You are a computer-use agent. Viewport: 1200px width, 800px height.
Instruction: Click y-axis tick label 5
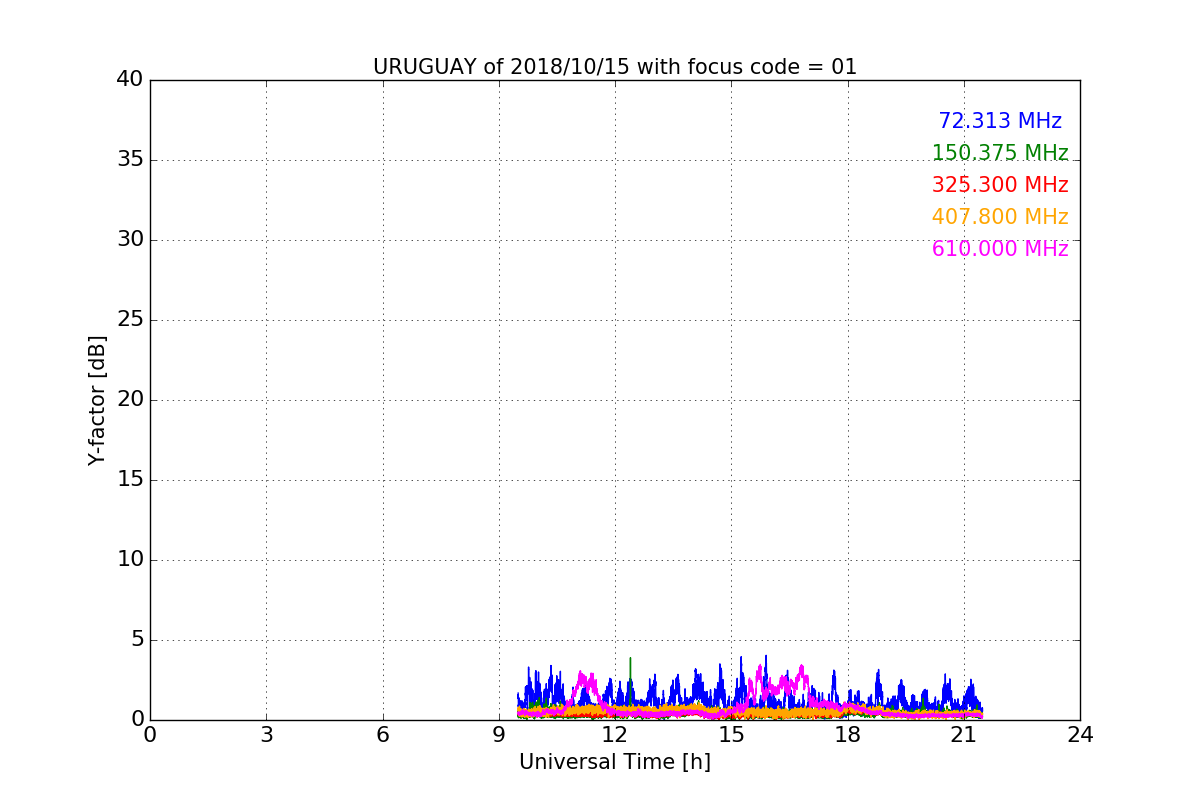click(x=136, y=640)
